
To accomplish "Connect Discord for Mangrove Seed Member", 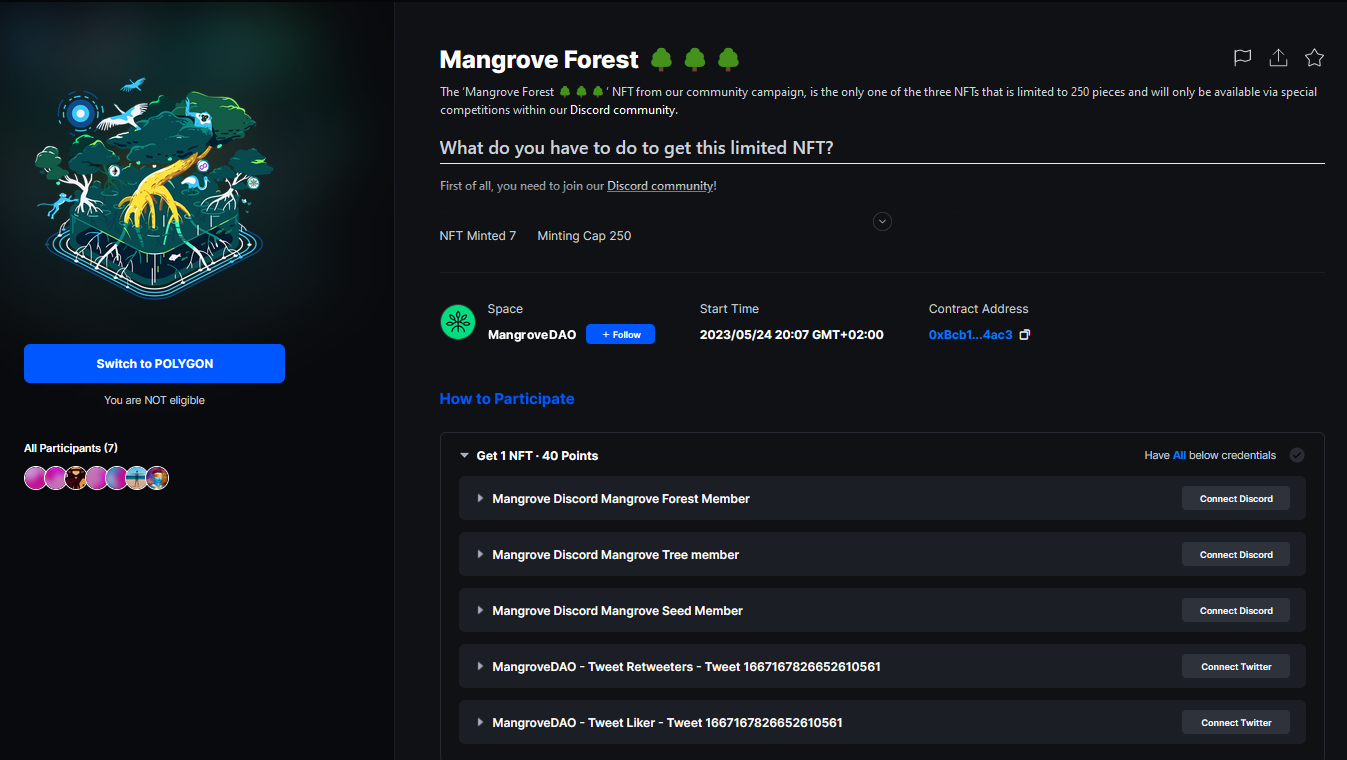I will coord(1236,610).
